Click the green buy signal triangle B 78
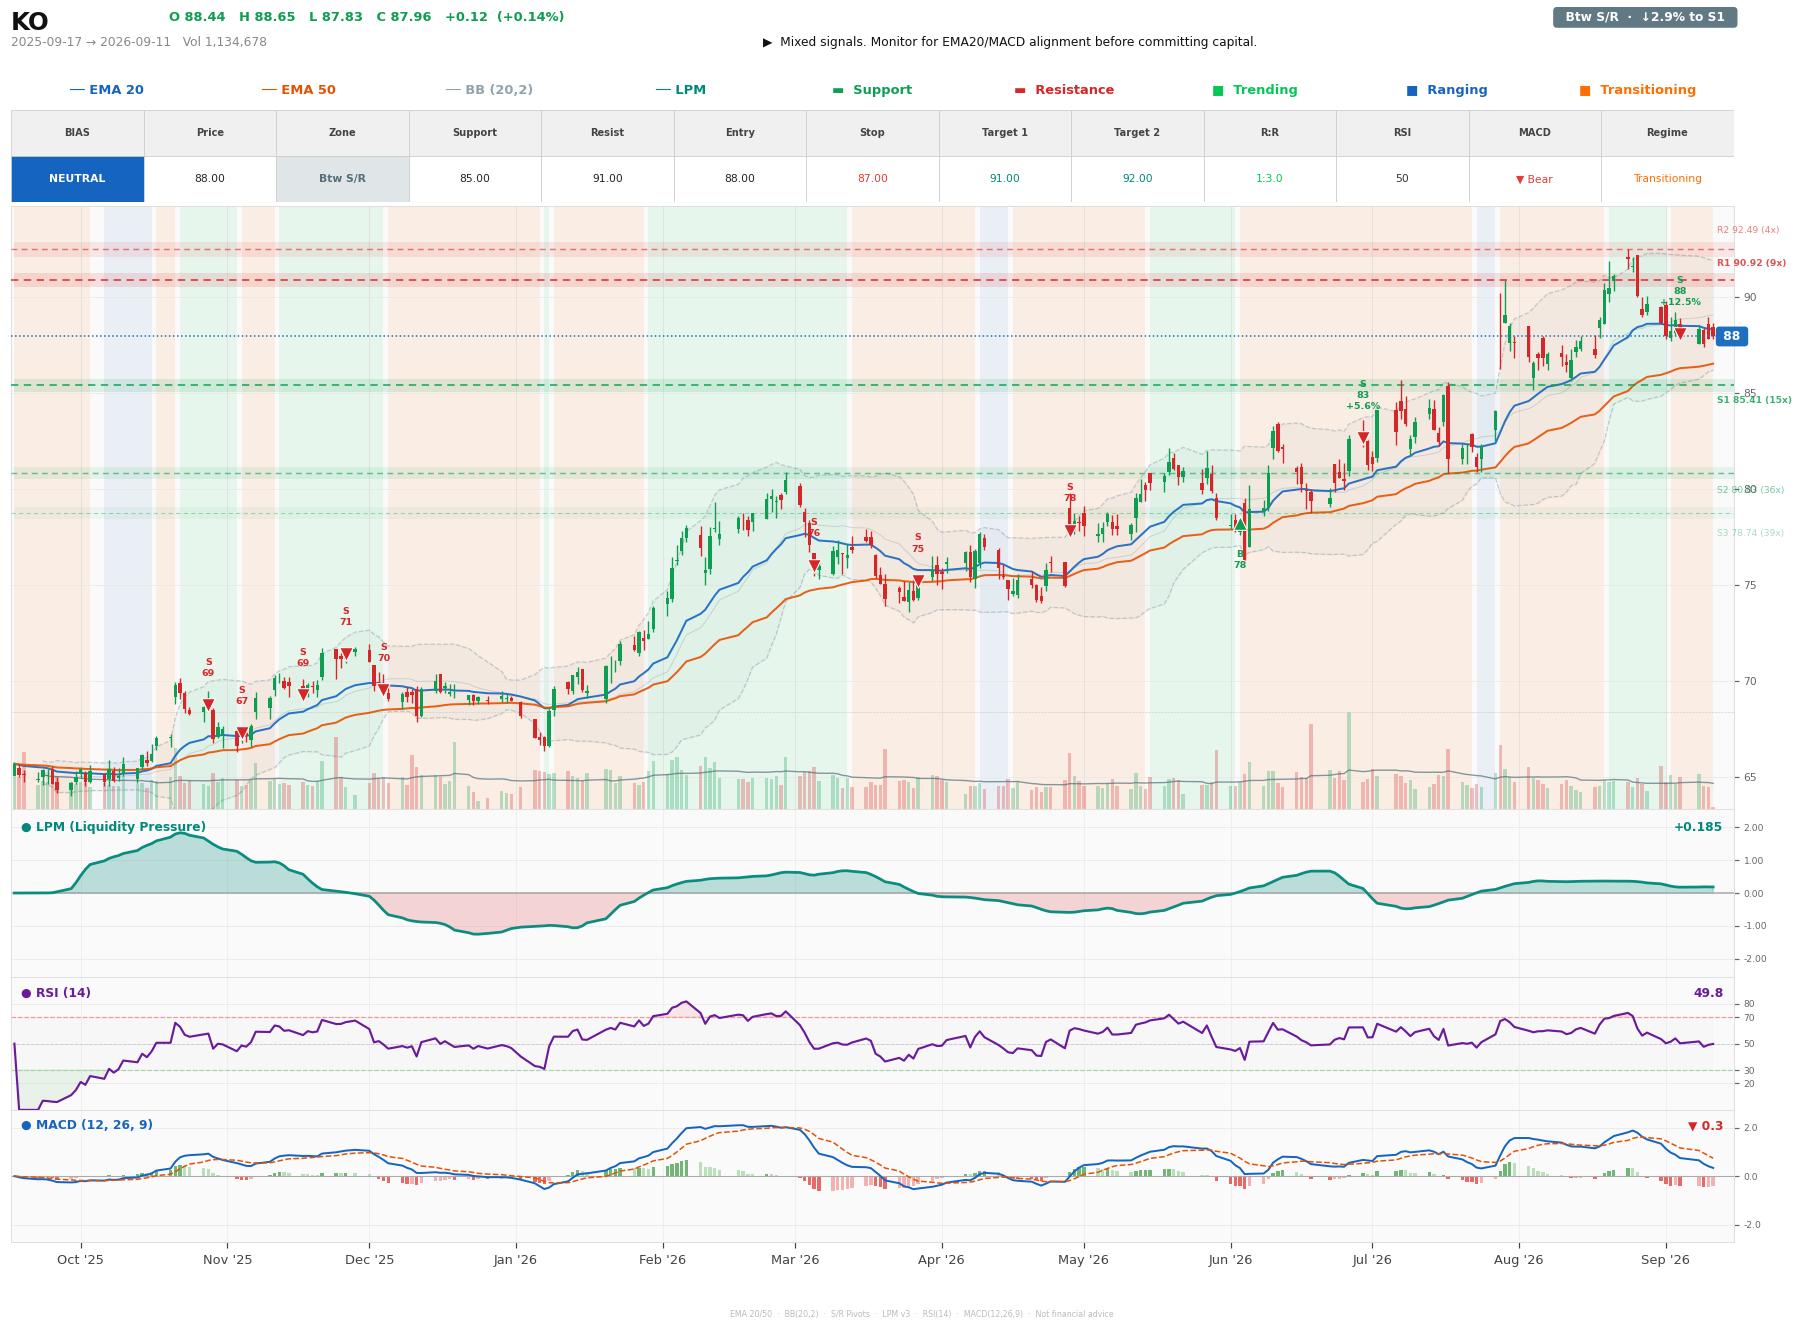Image resolution: width=1803 pixels, height=1330 pixels. pyautogui.click(x=1240, y=525)
